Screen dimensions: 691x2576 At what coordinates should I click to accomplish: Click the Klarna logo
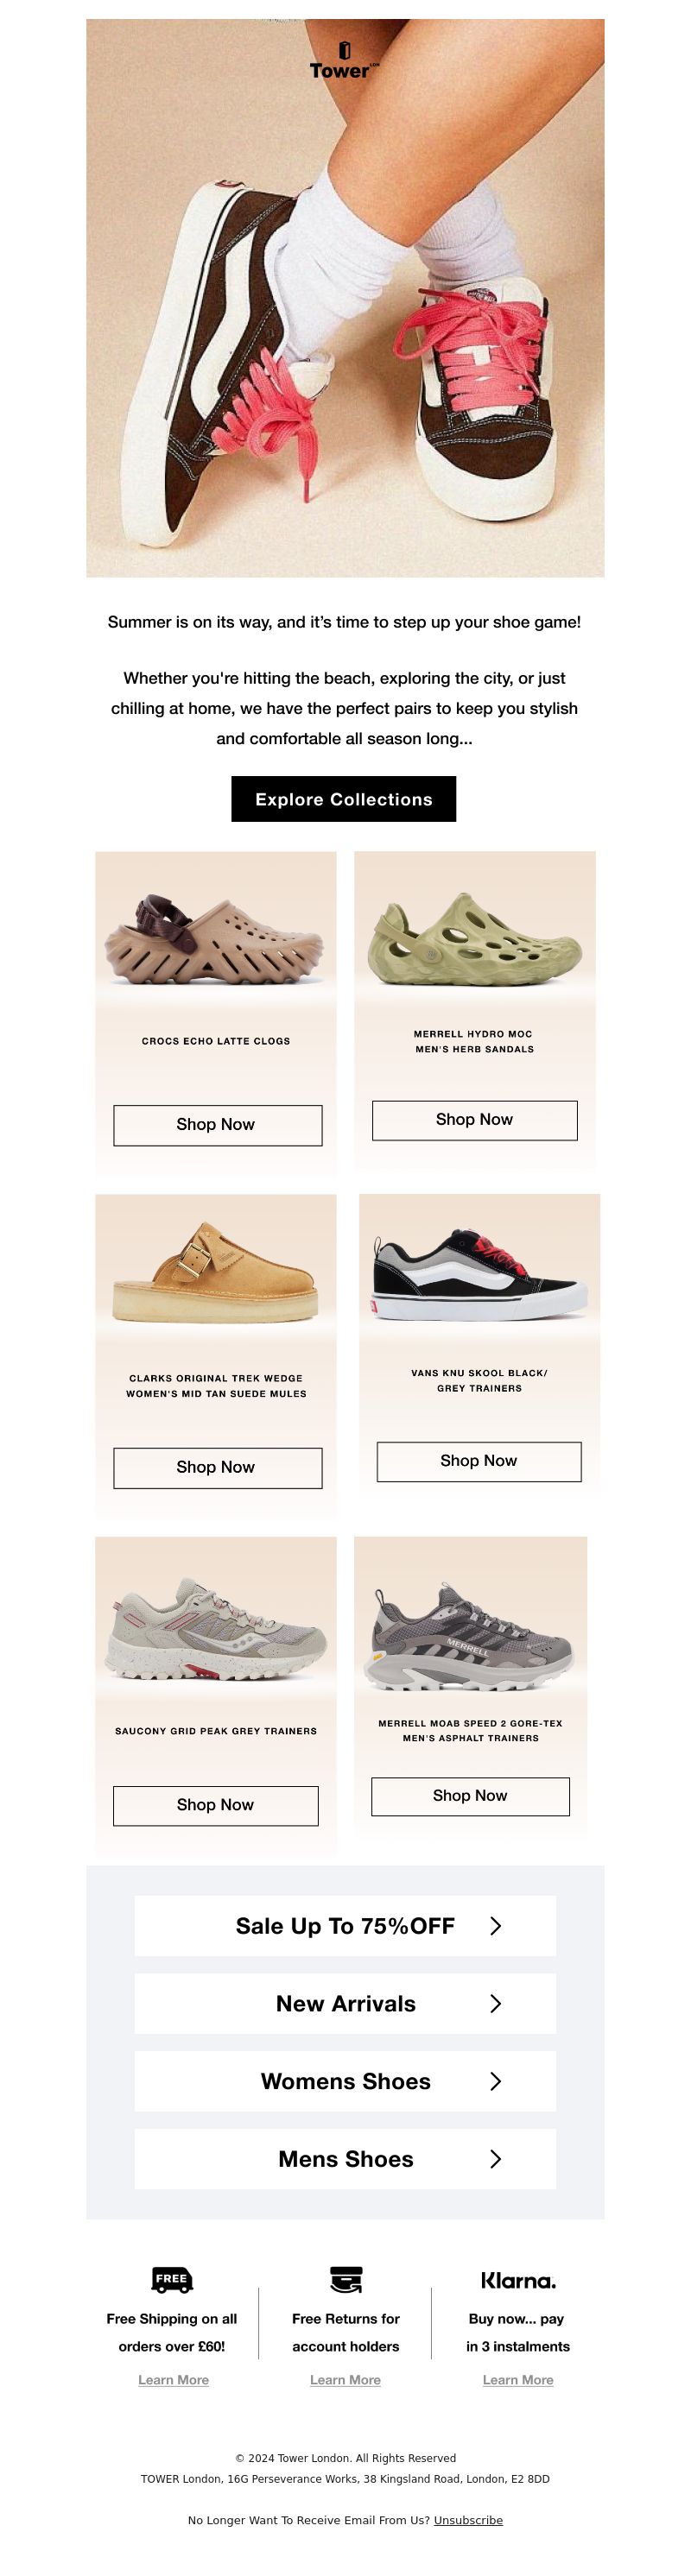[518, 2280]
